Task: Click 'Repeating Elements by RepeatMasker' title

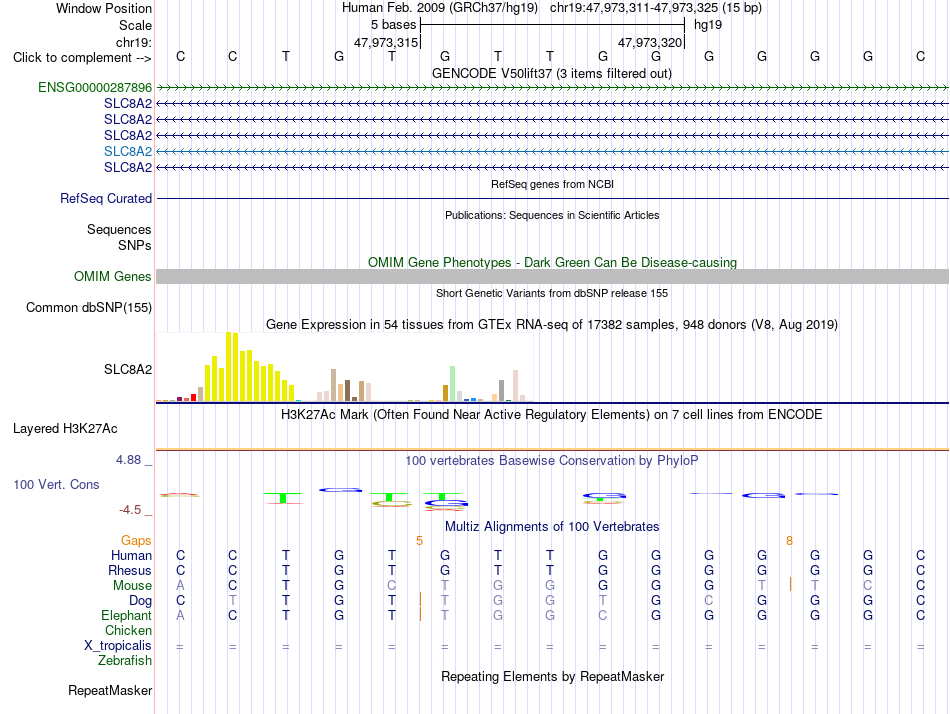Action: (552, 676)
